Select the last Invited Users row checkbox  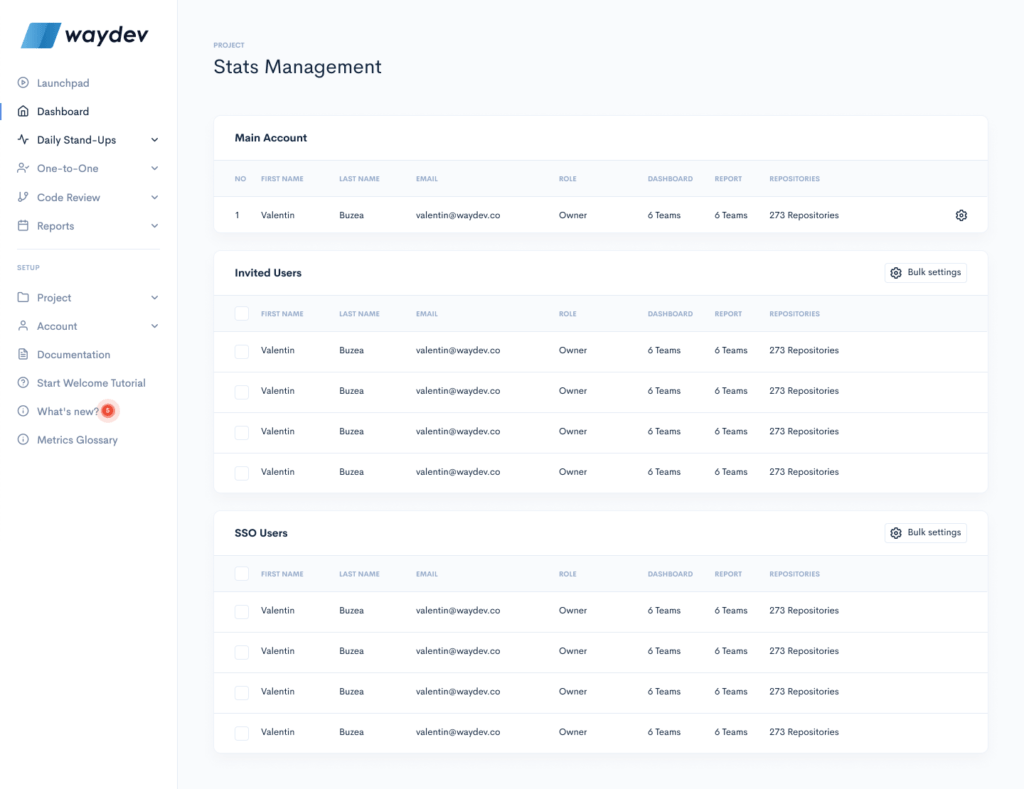[x=241, y=471]
